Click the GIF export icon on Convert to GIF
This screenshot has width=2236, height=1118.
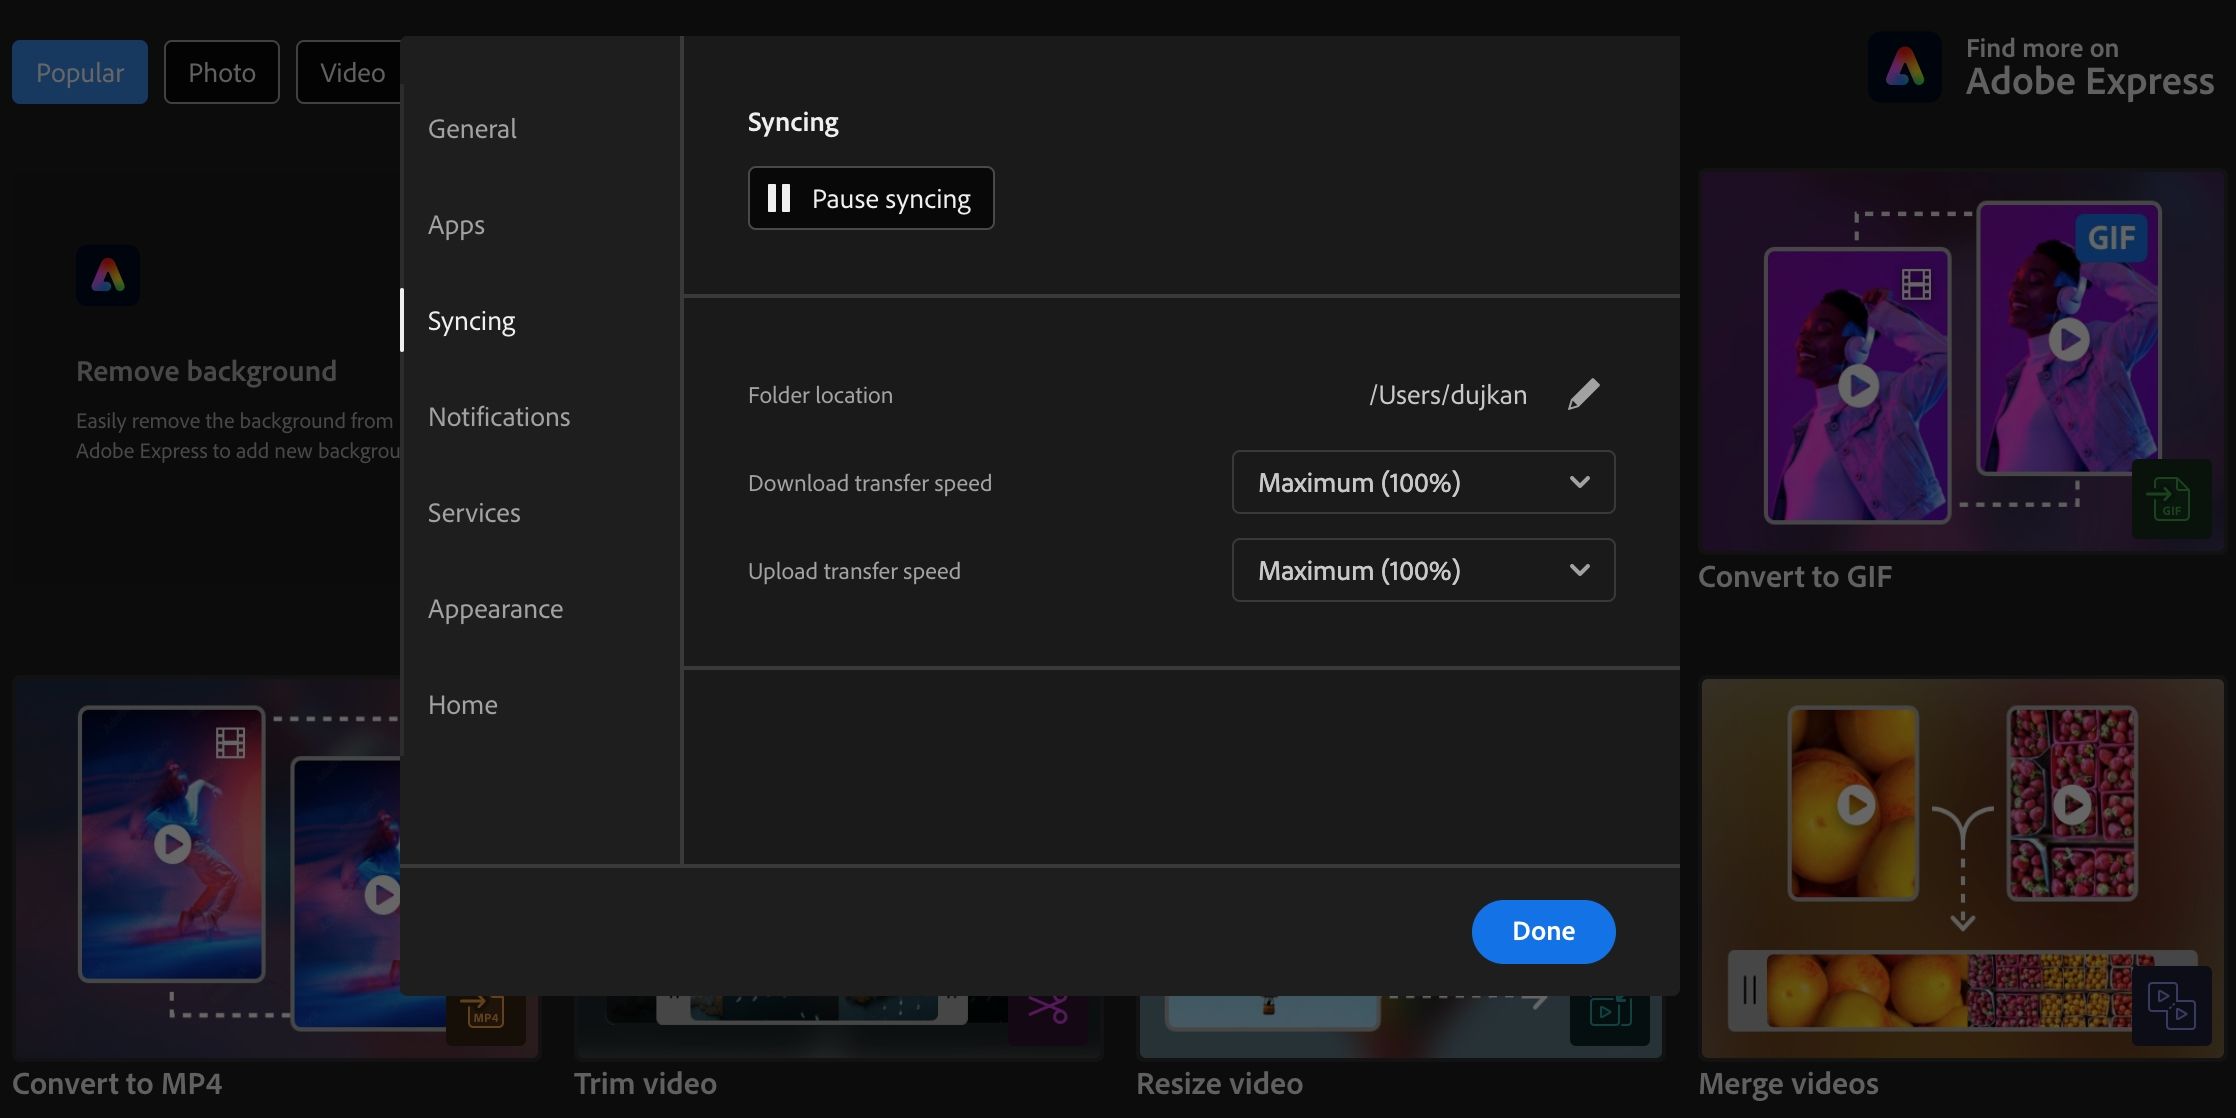click(x=2172, y=499)
